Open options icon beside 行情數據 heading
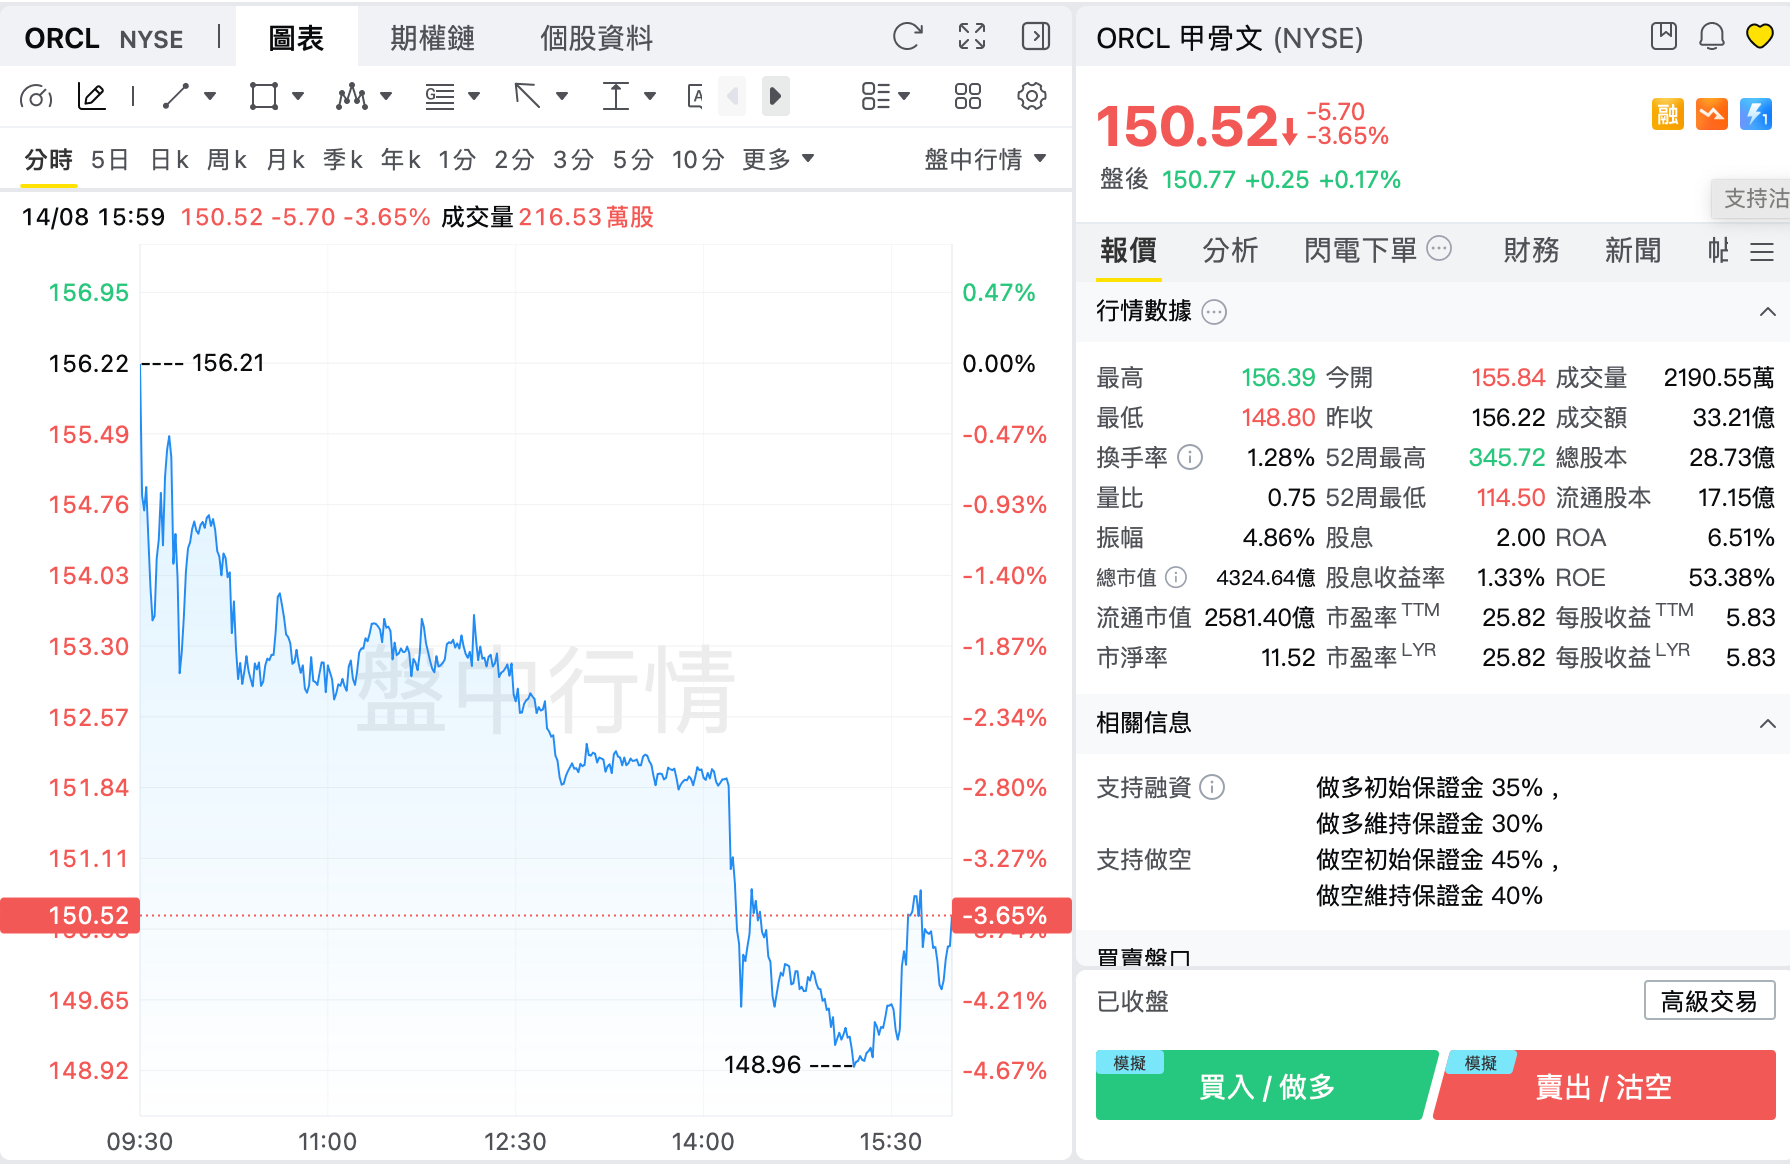 click(1214, 312)
